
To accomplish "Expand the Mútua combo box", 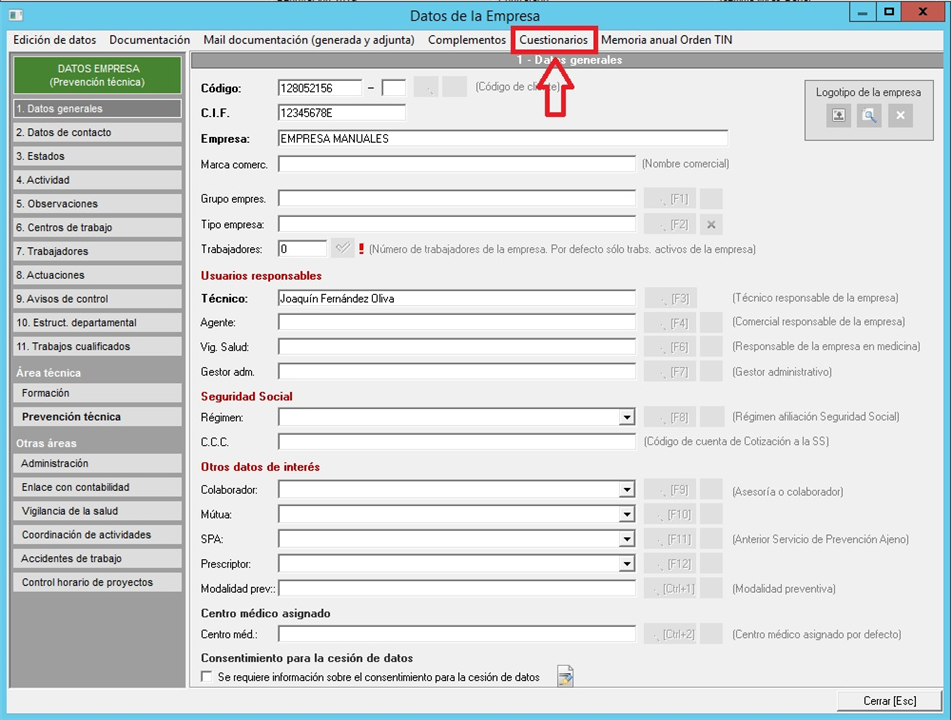I will 627,515.
